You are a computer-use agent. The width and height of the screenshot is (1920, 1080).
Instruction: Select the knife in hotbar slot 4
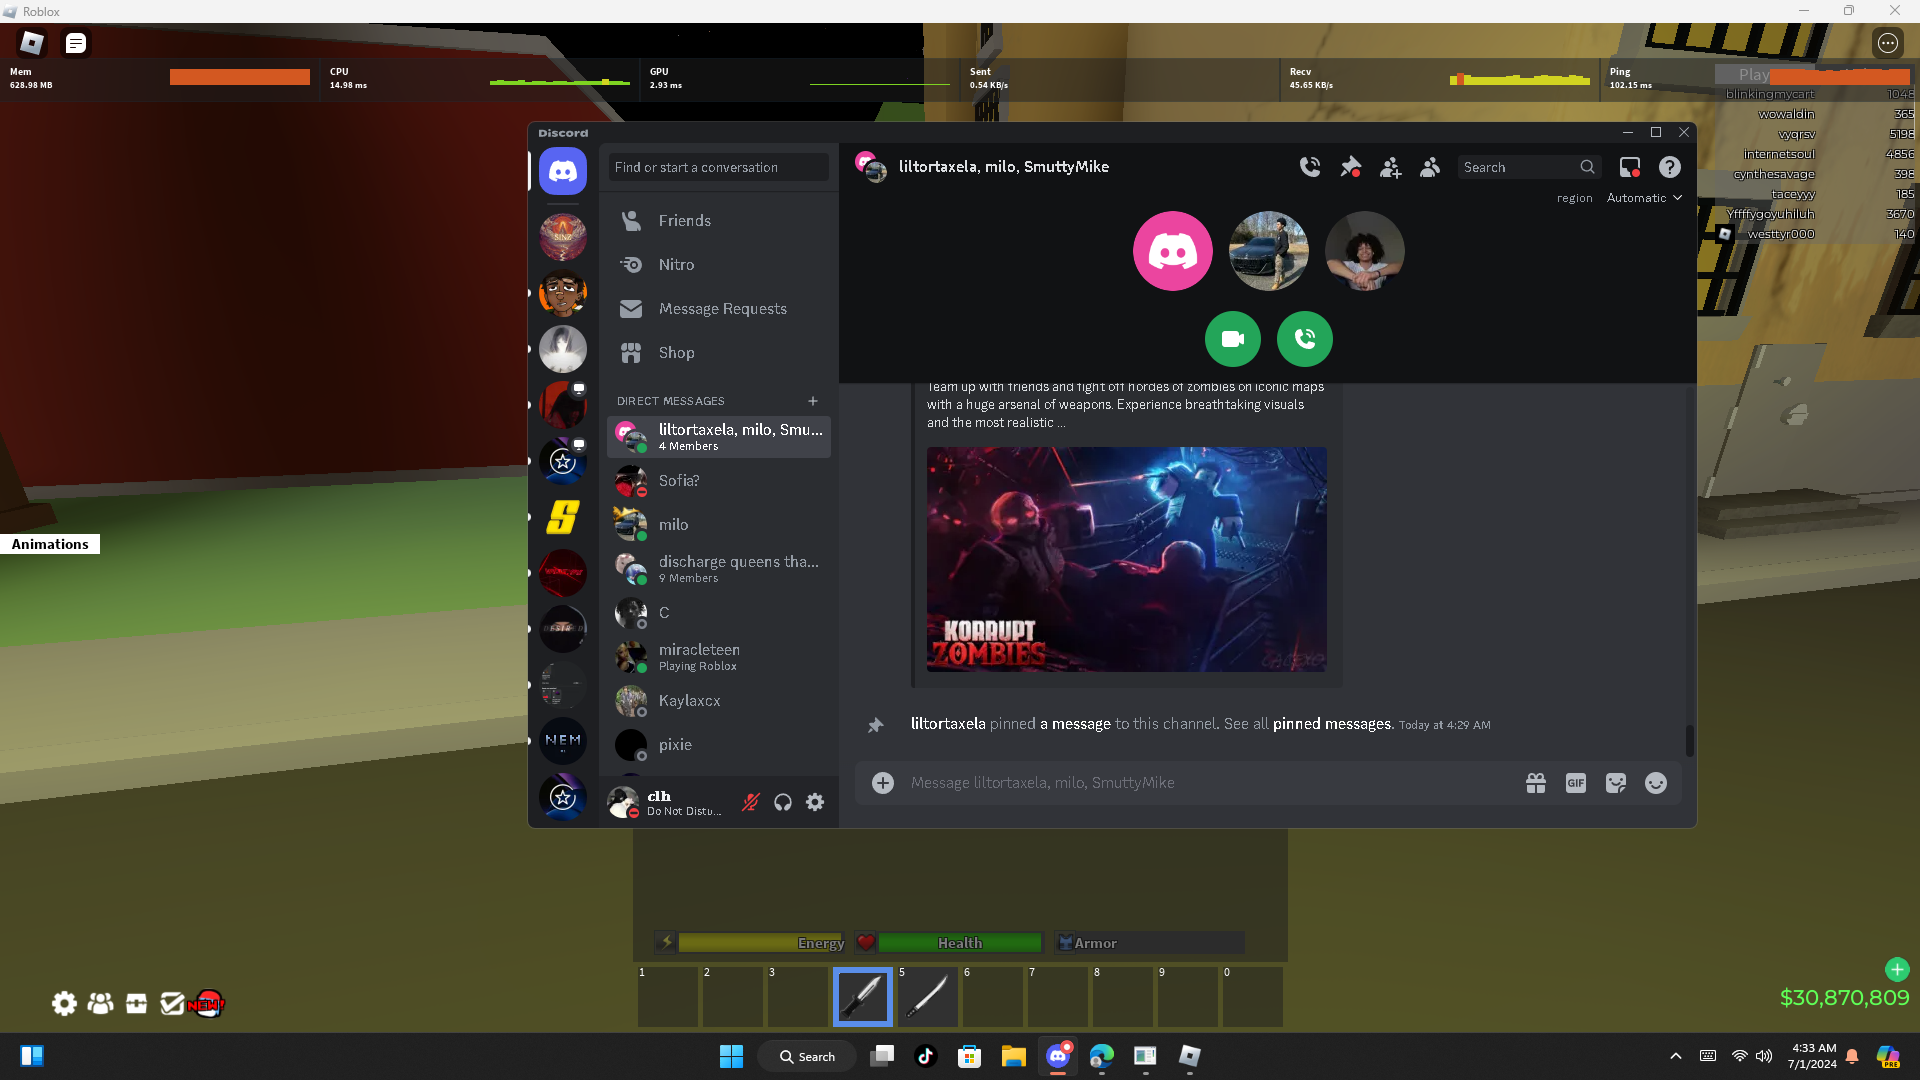click(x=863, y=997)
